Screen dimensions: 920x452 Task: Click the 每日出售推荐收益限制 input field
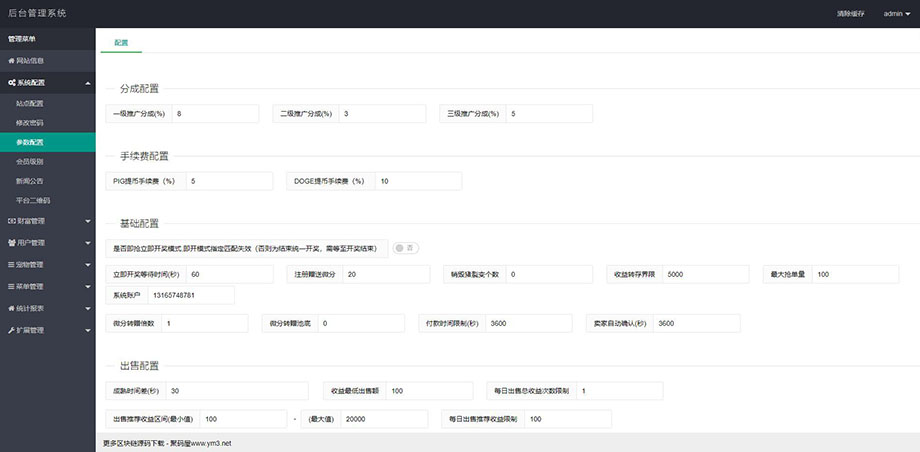pos(568,419)
